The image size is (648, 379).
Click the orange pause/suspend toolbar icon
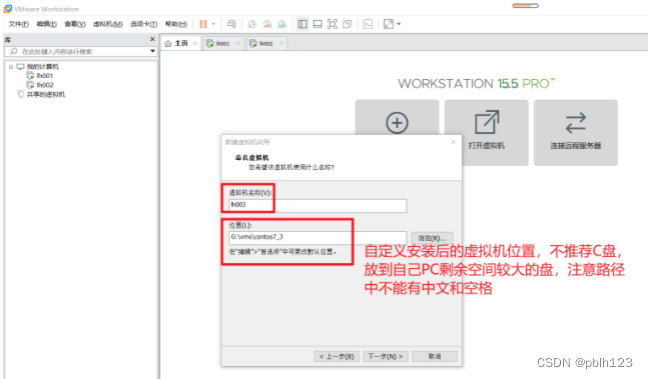point(203,24)
